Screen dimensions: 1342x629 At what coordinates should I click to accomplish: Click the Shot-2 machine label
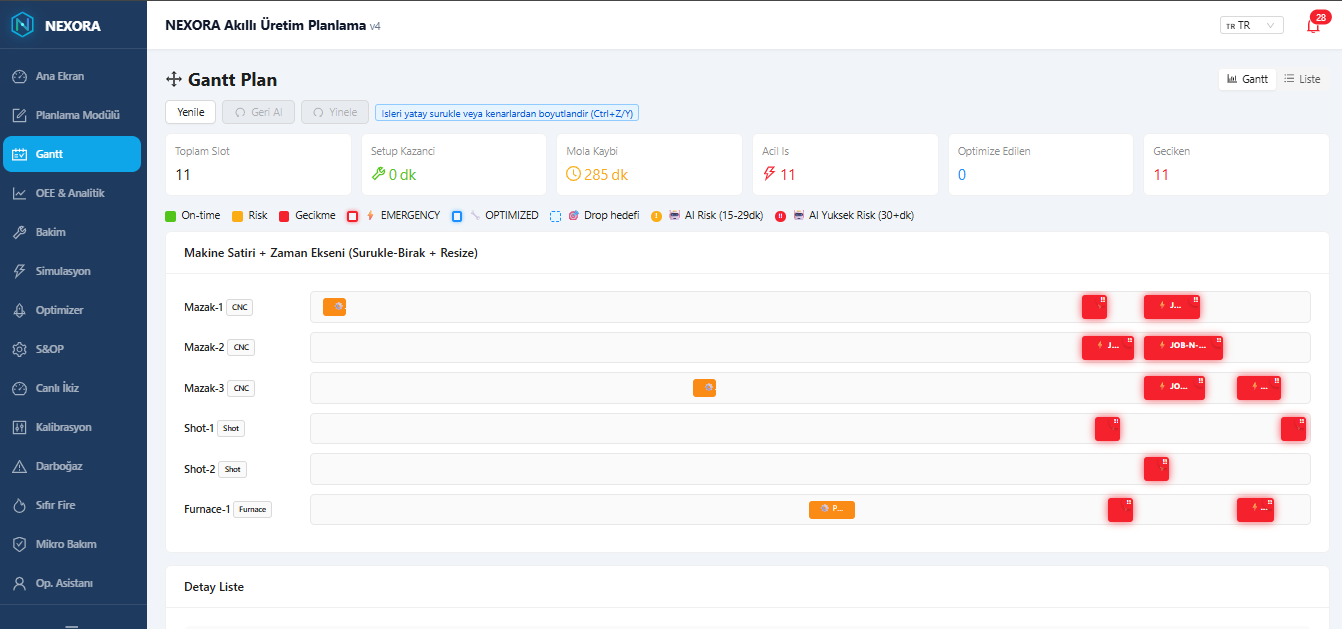(200, 469)
